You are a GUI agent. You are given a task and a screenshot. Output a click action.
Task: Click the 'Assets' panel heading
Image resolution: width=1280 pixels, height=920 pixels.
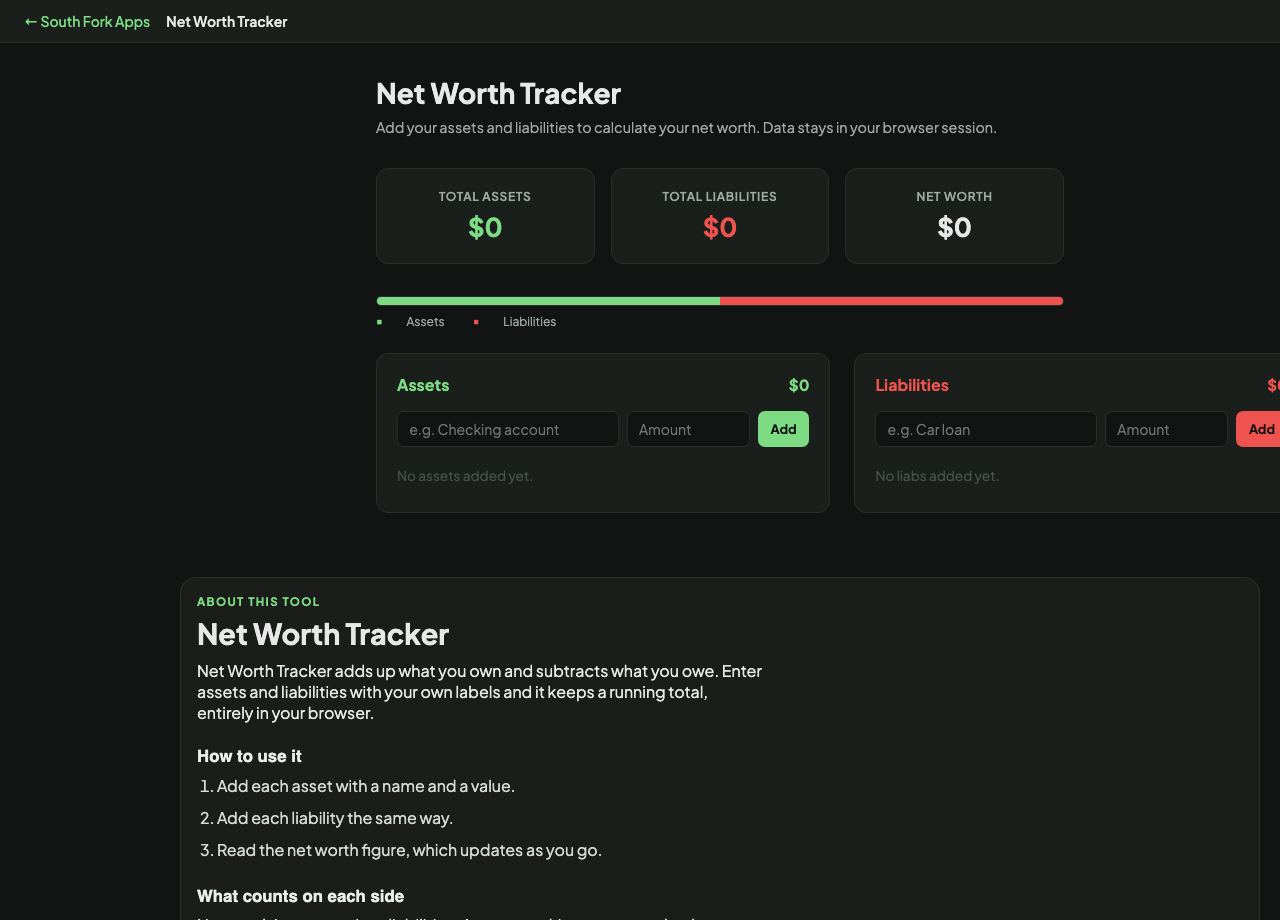click(423, 385)
